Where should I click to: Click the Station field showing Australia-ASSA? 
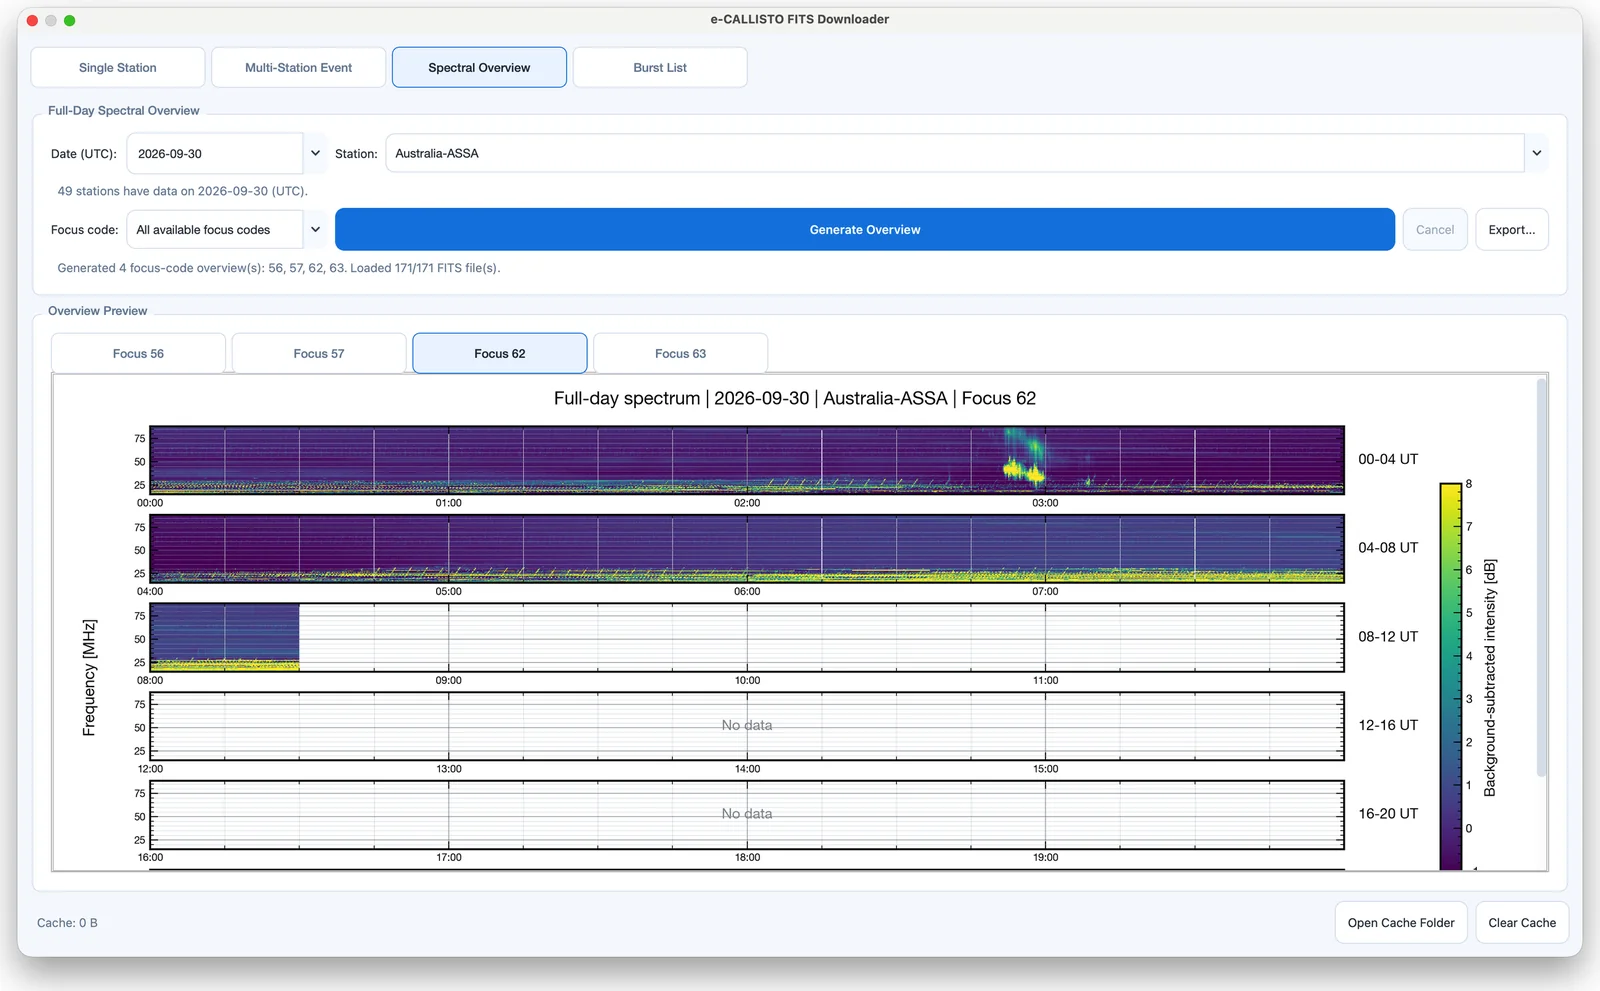pyautogui.click(x=954, y=154)
